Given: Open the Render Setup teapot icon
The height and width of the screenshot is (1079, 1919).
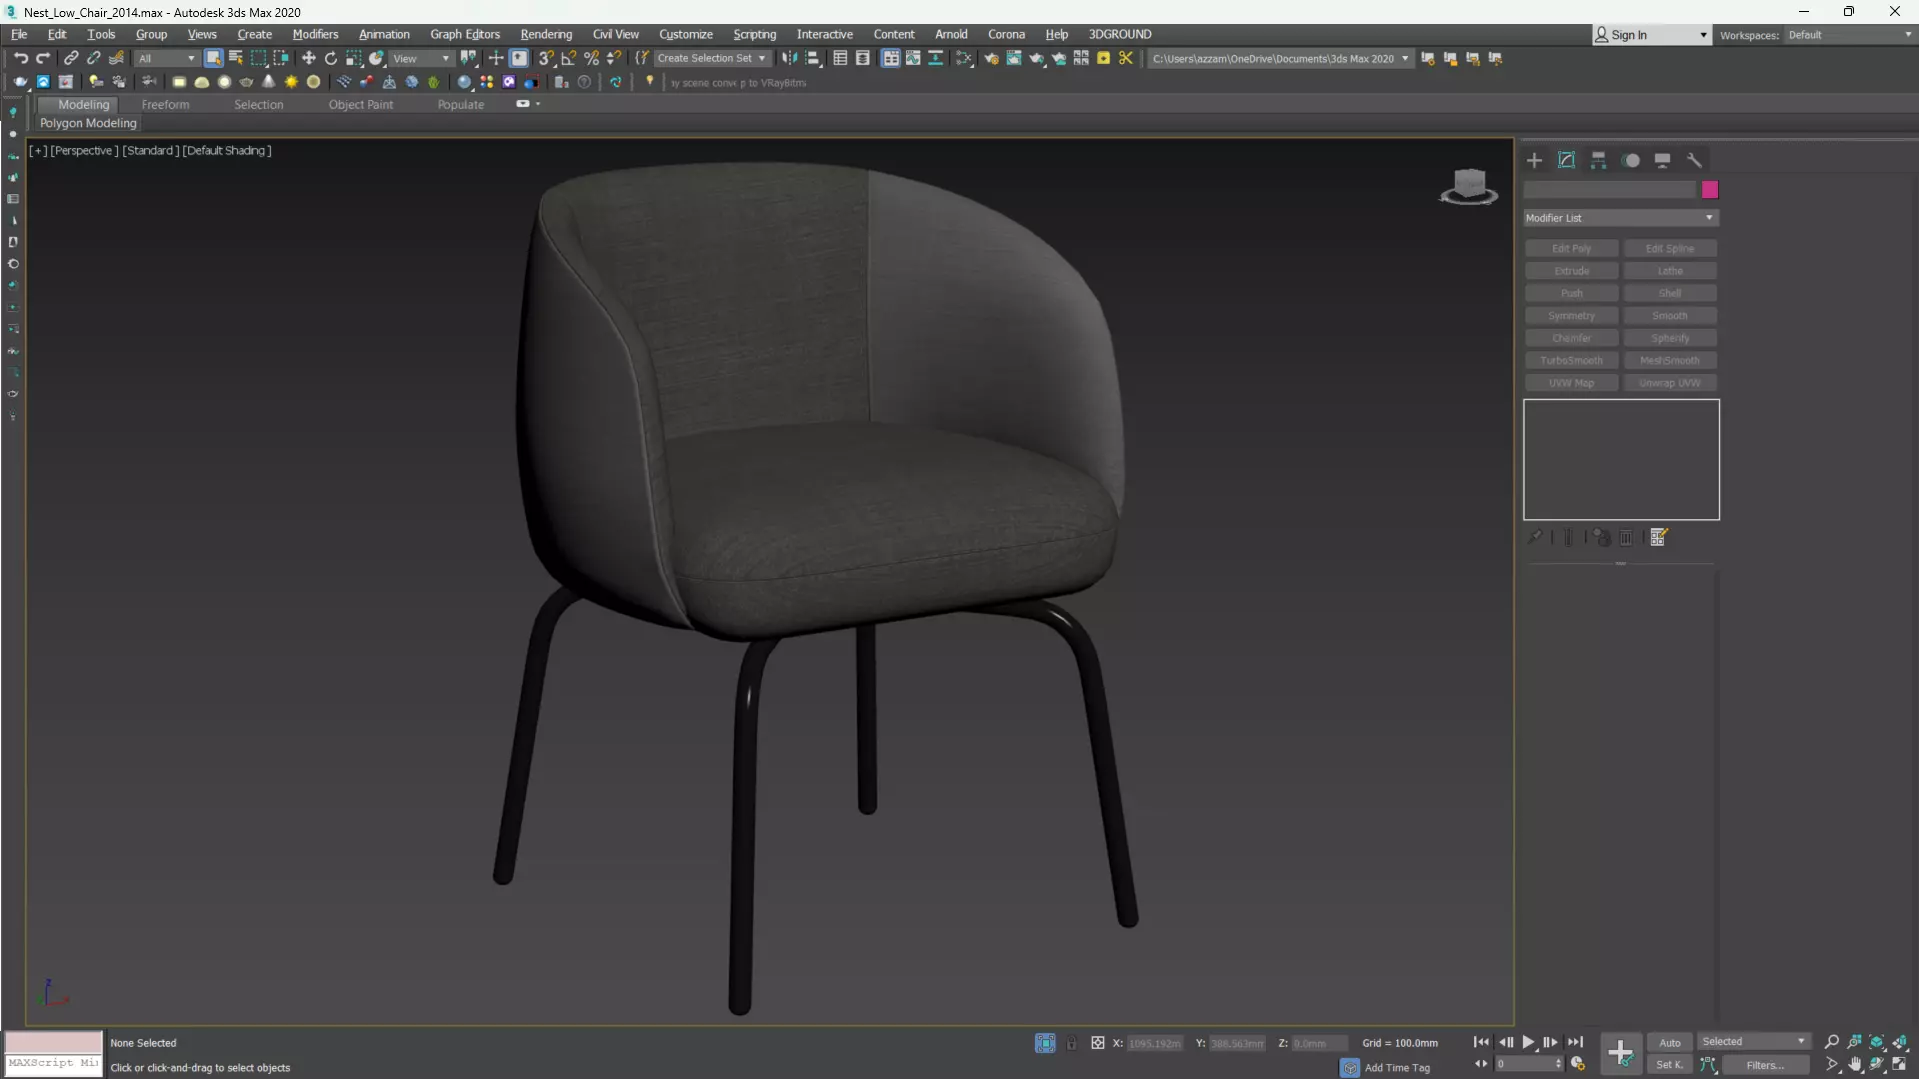Looking at the screenshot, I should 991,58.
